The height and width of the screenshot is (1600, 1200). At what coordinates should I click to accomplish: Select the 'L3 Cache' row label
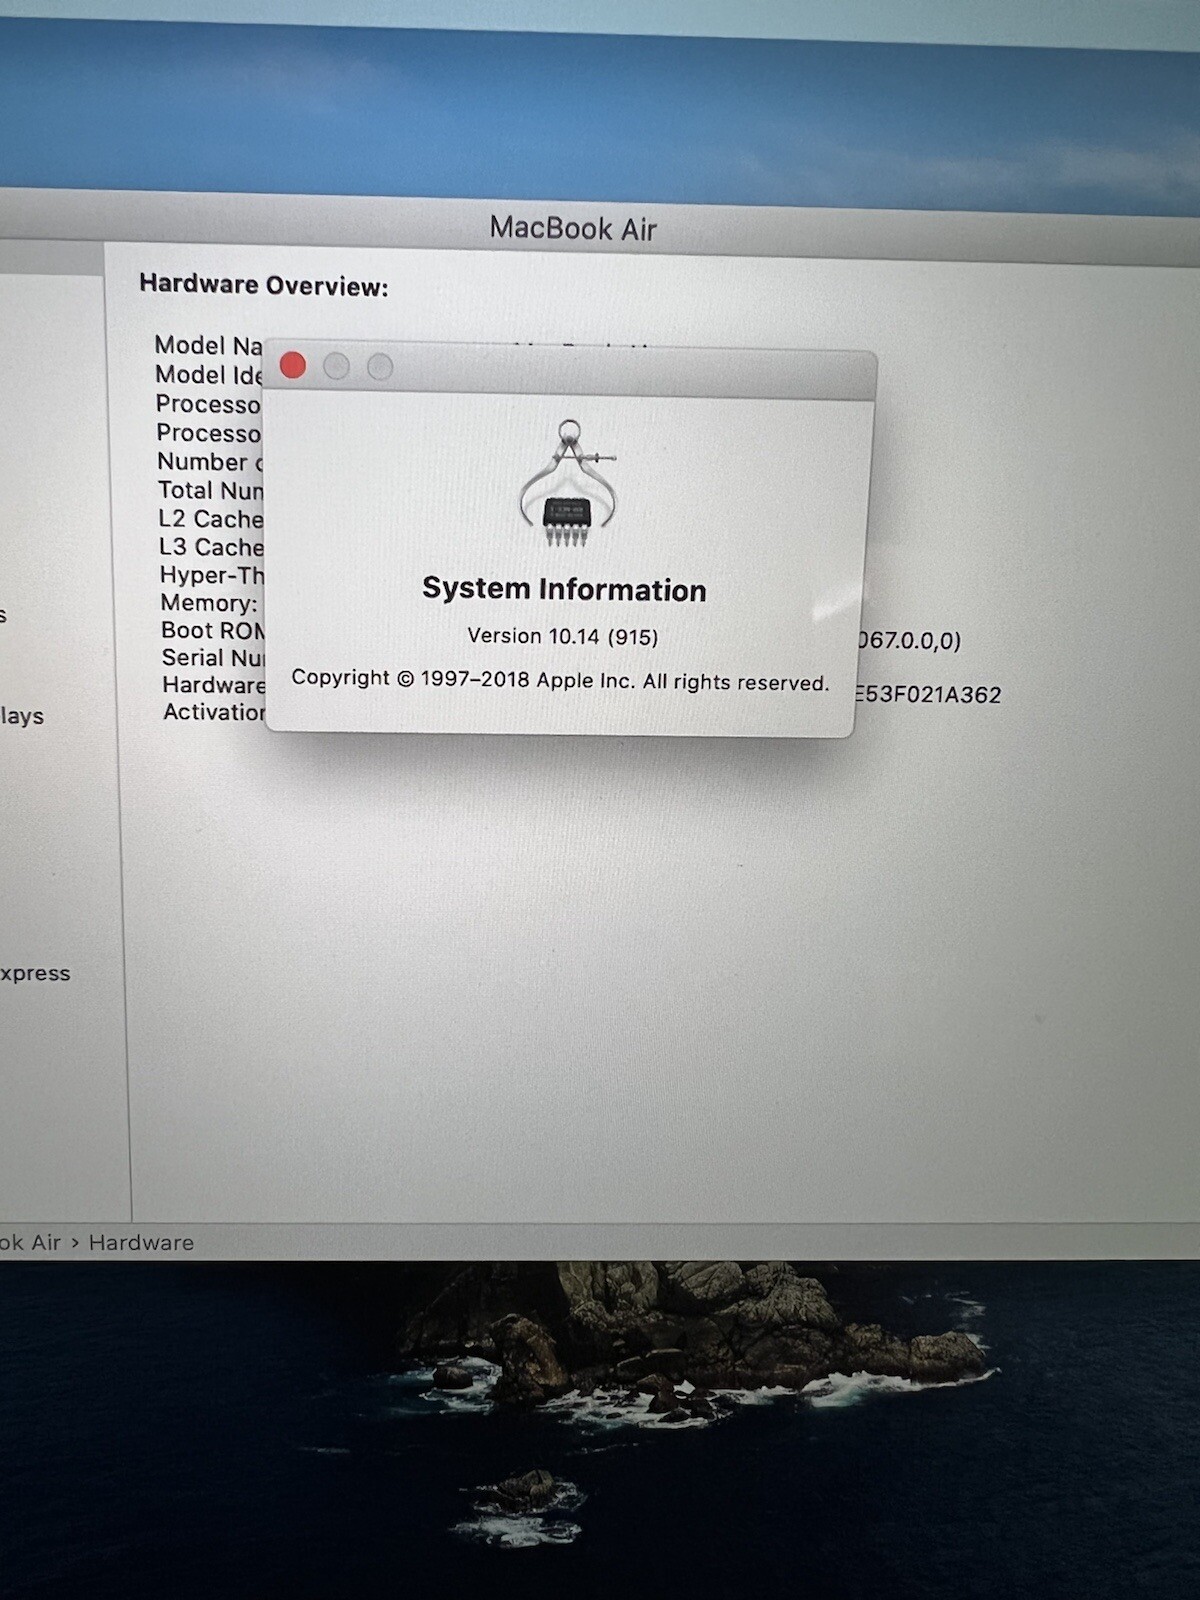coord(211,547)
